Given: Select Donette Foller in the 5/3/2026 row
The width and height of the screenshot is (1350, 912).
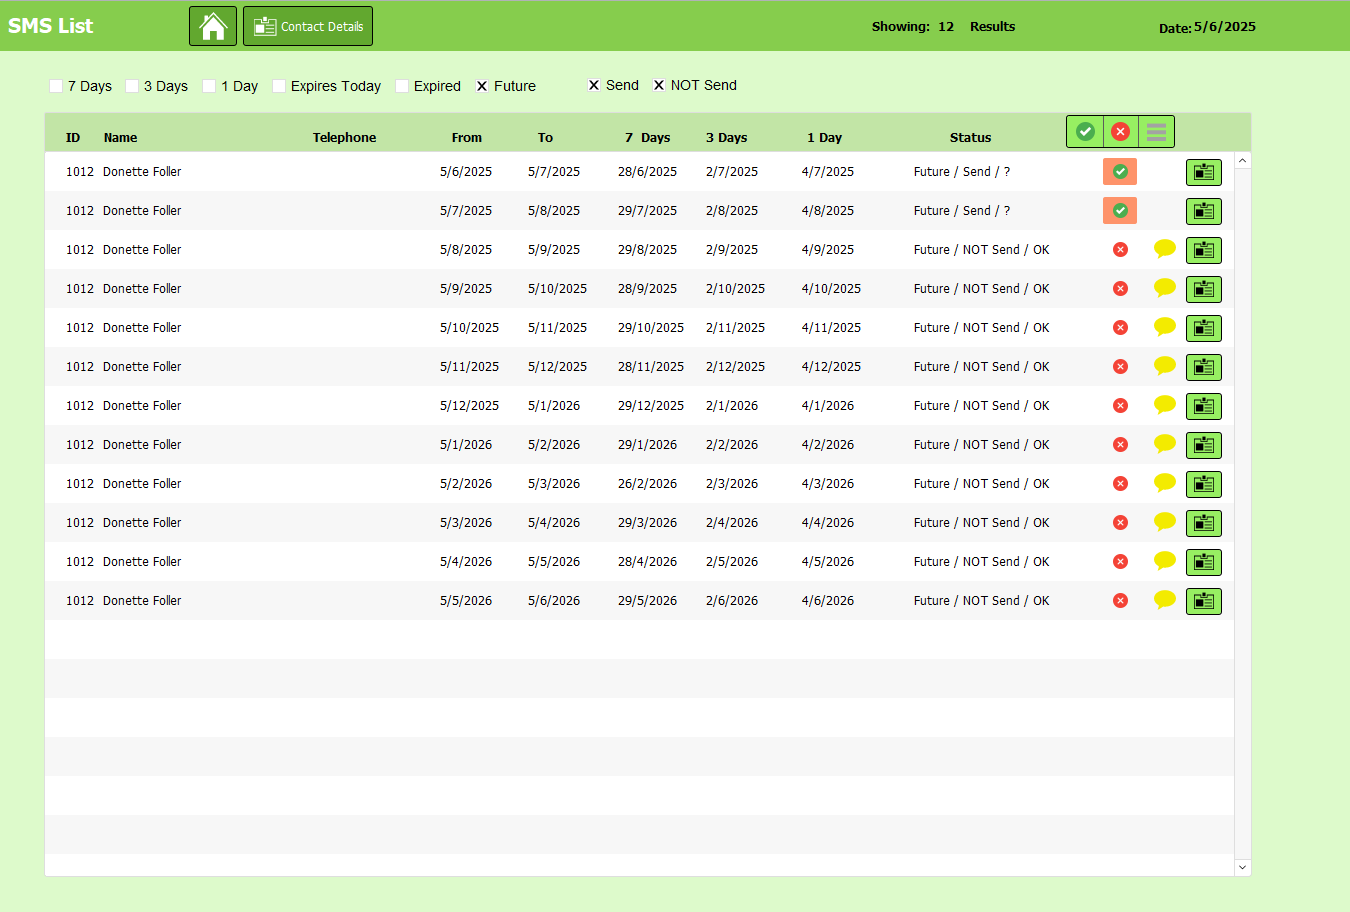Looking at the screenshot, I should (x=142, y=523).
